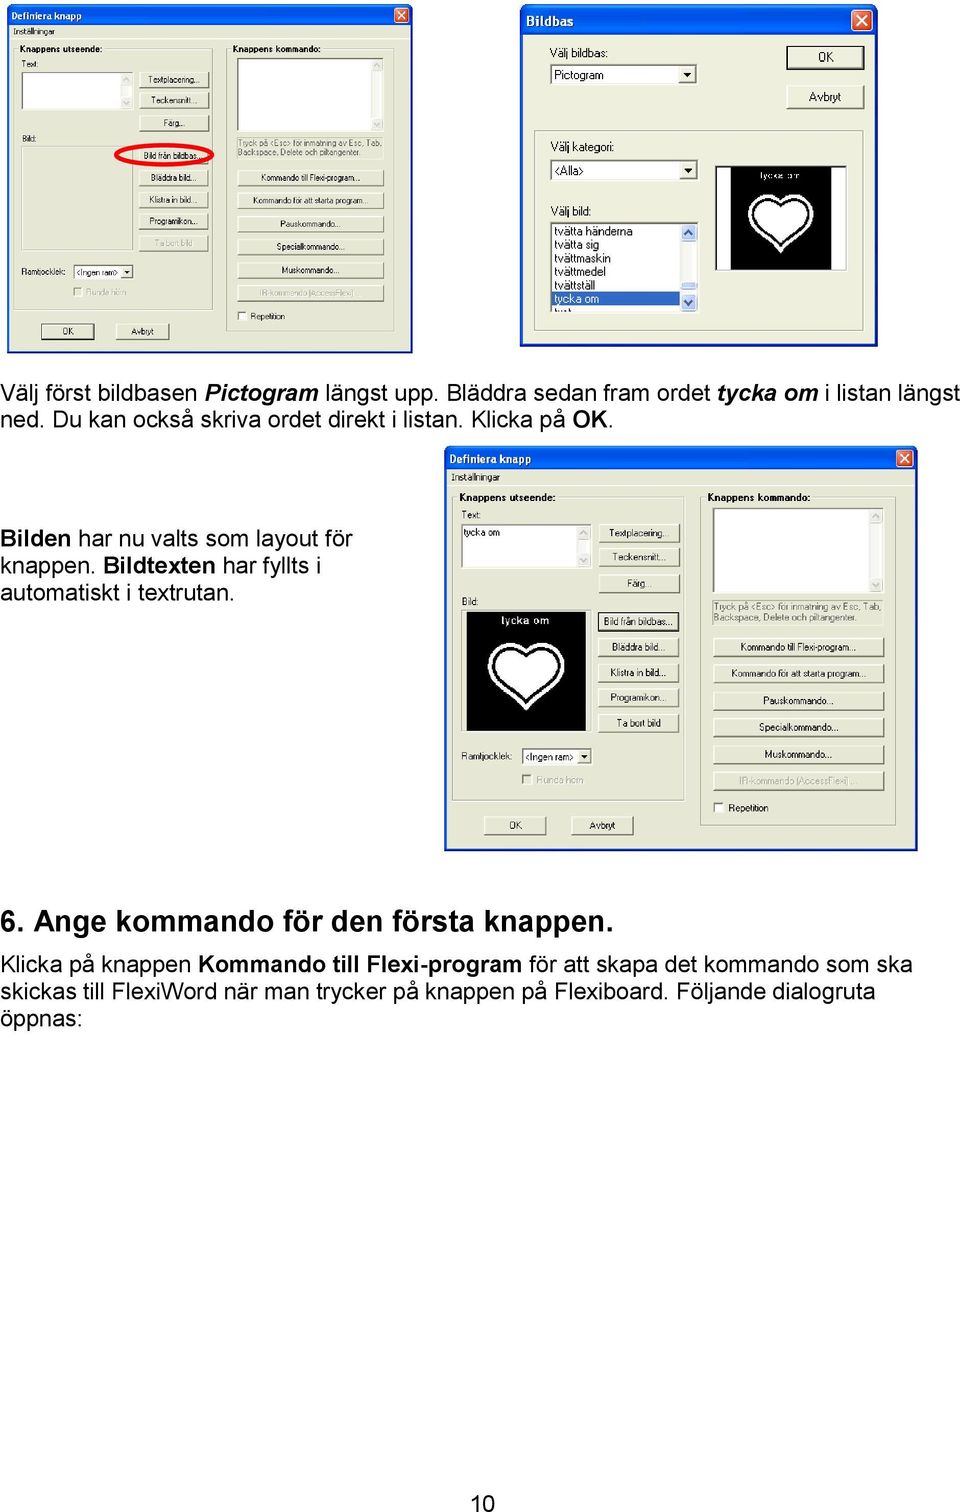Select 'tvätta sig' in Välj bild list
The height and width of the screenshot is (1512, 960).
577,244
